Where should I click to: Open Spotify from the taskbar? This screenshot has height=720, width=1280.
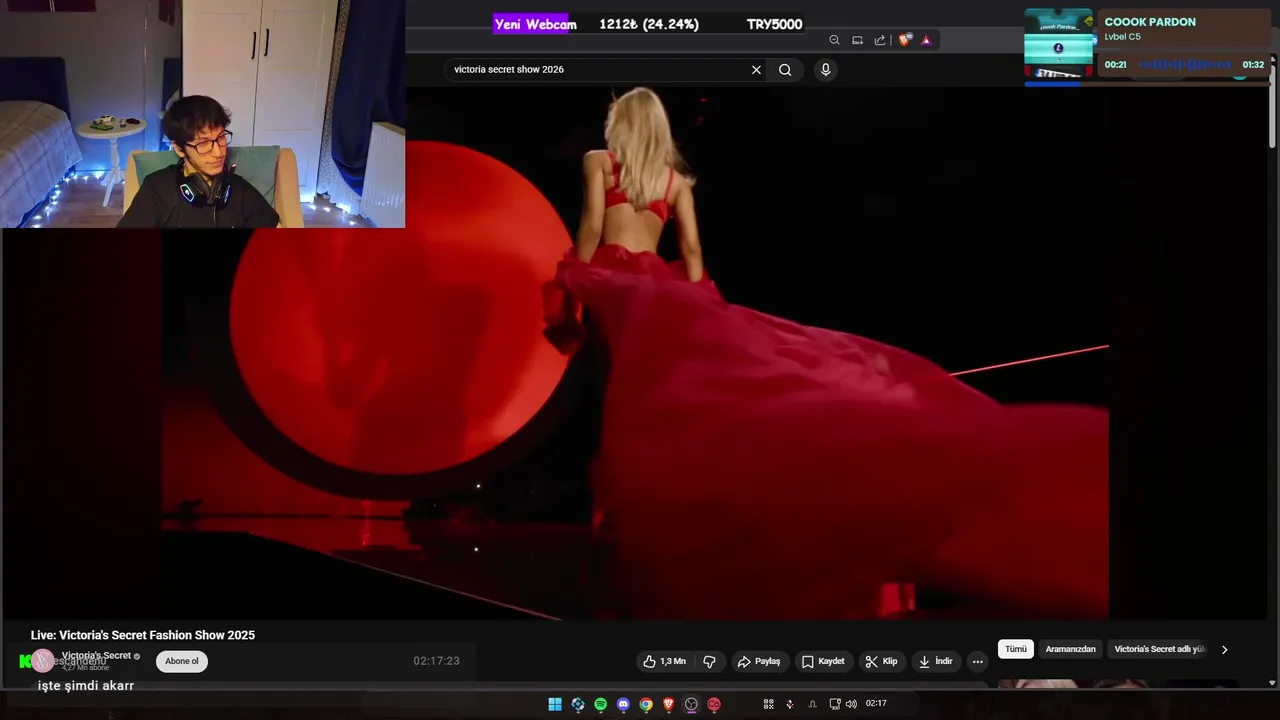tap(600, 704)
